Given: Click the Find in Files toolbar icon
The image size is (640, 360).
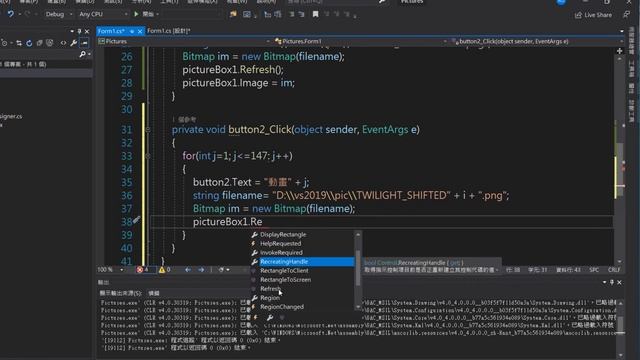Looking at the screenshot, I should click(x=233, y=14).
